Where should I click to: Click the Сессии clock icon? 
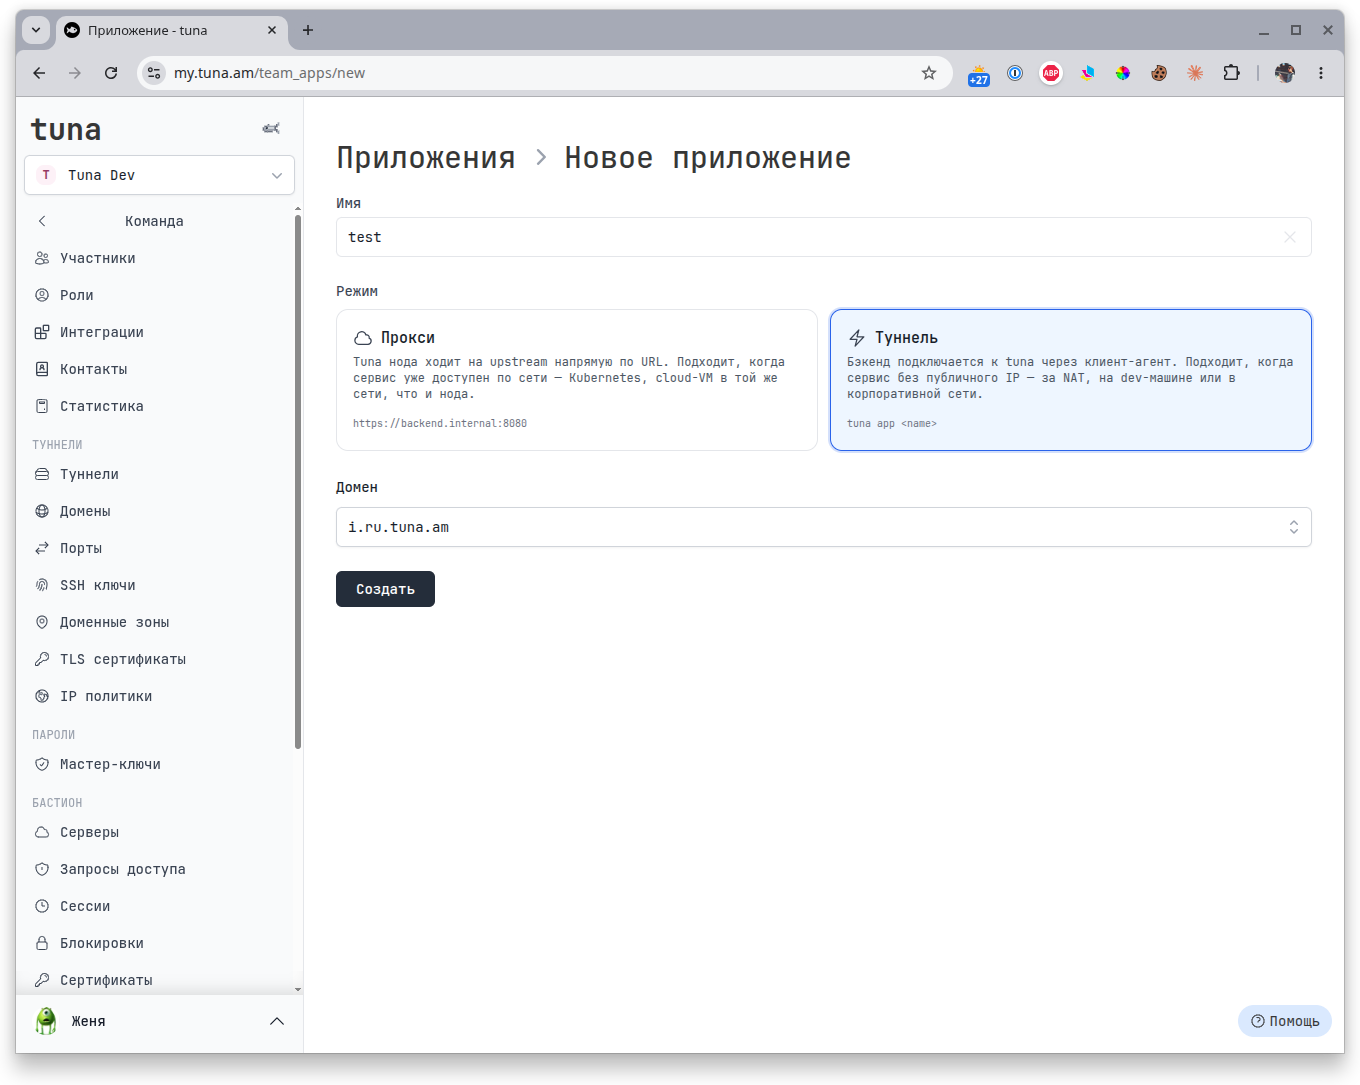point(42,906)
